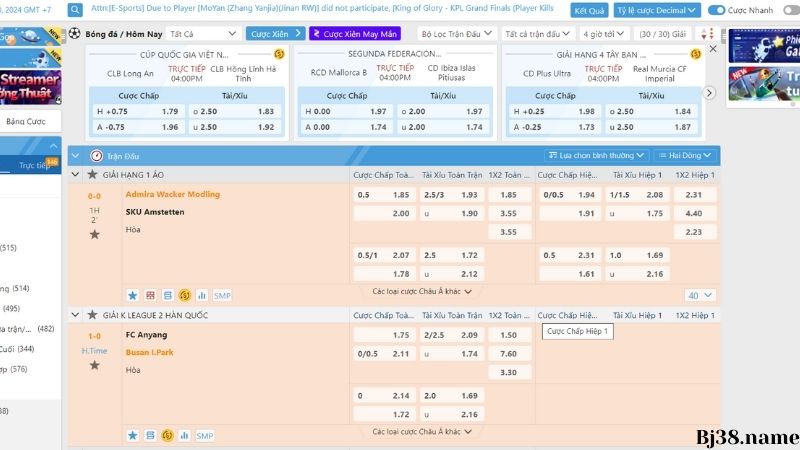Viewport: 800px width, 450px height.
Task: Click the SMP icon under FC Anyang match
Action: (x=205, y=435)
